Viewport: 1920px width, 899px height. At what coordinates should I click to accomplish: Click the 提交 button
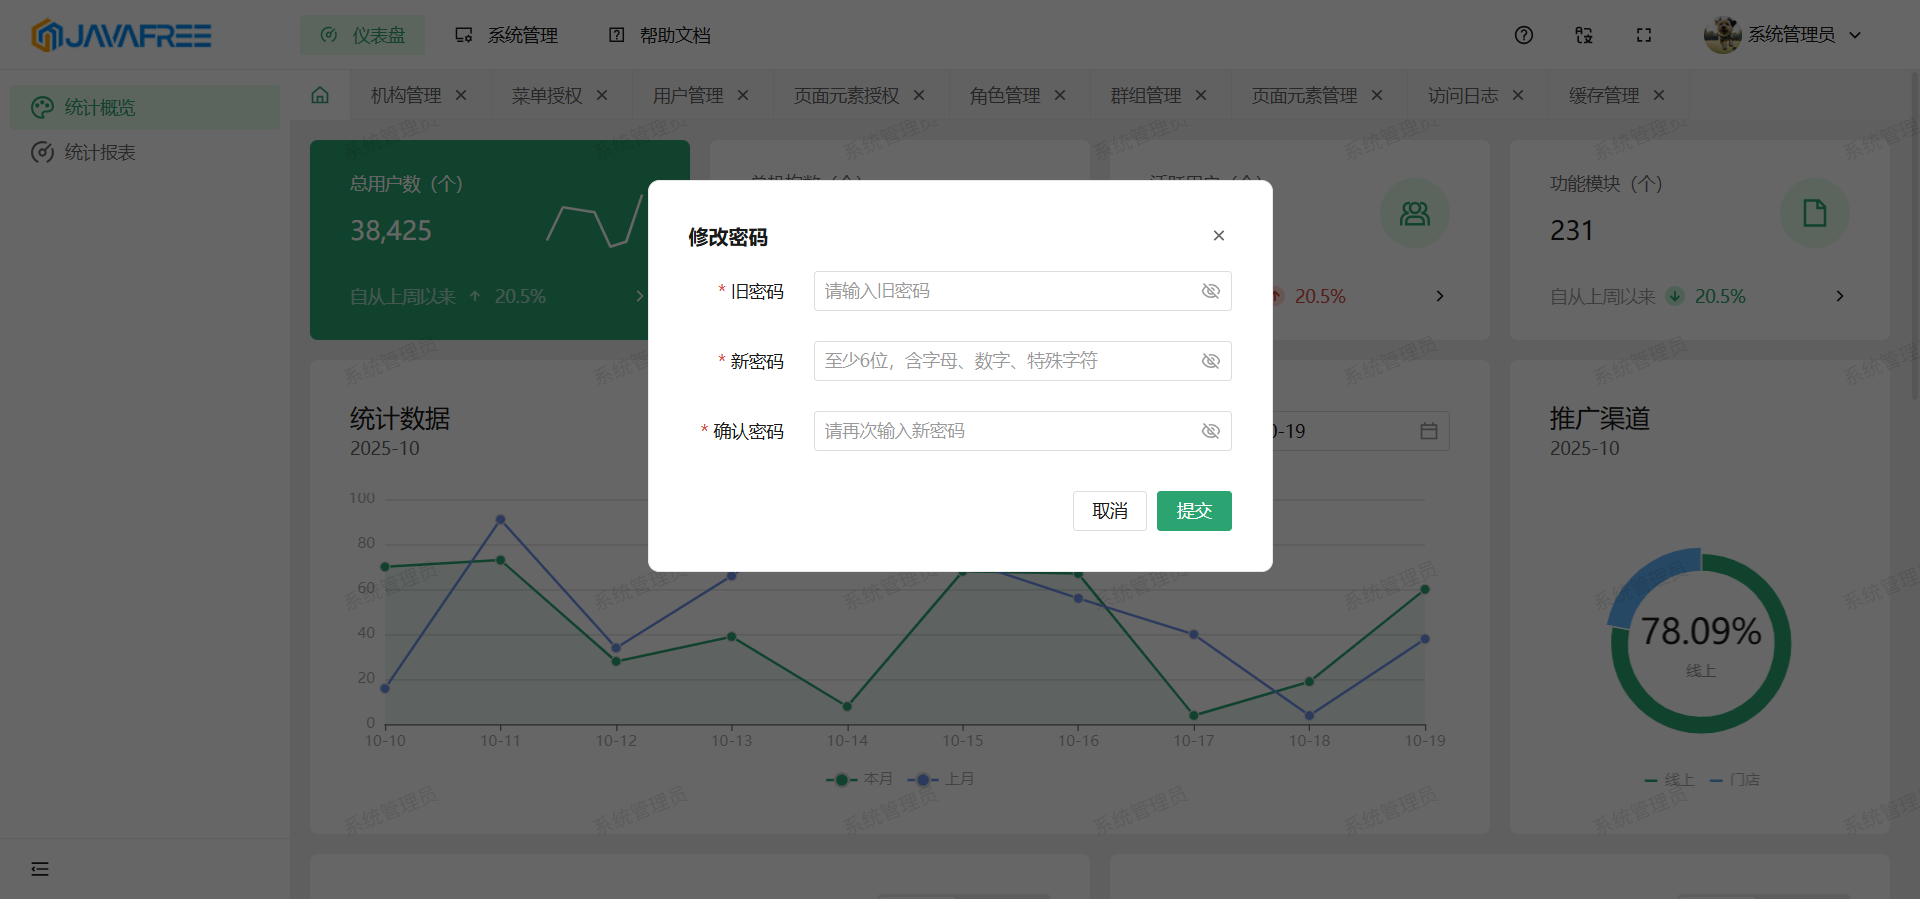point(1194,511)
